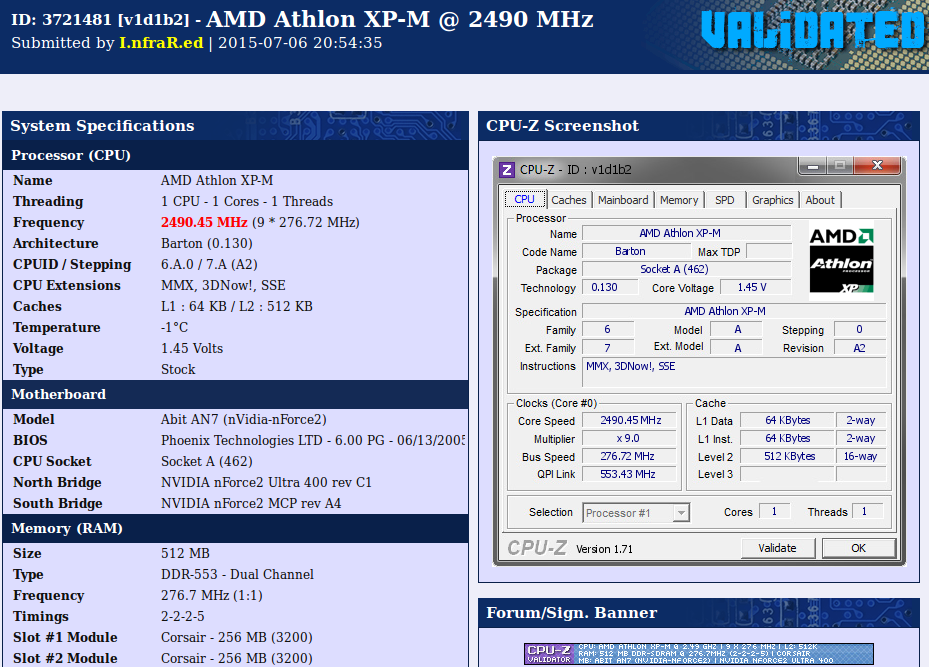Click the Abit AN7 (nVidia-nForce2) model value
929x667 pixels.
click(x=244, y=419)
